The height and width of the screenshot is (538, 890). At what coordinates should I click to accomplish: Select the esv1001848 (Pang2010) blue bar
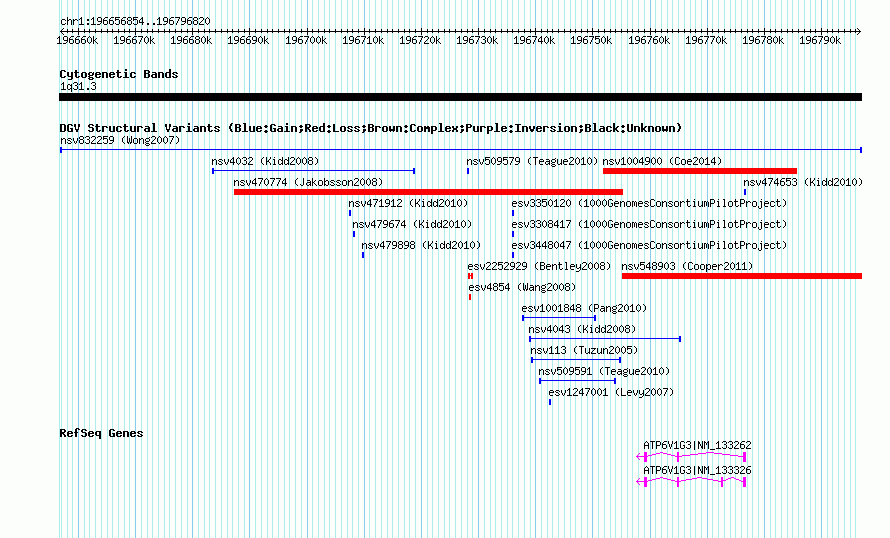pyautogui.click(x=559, y=318)
